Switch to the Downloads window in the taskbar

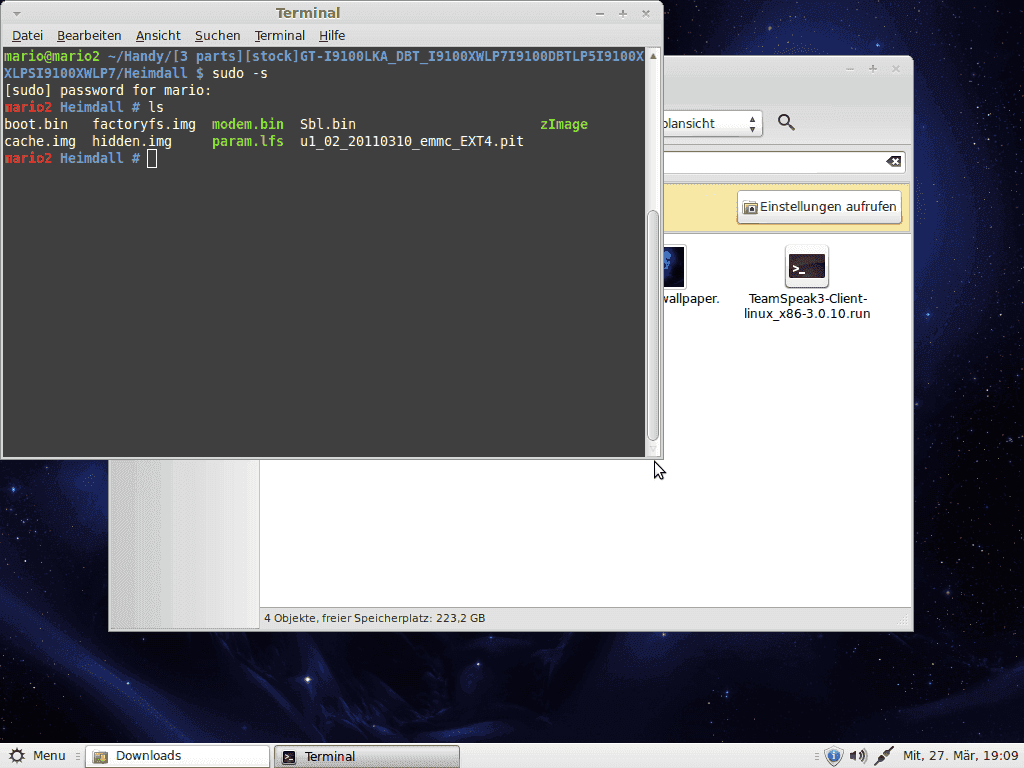coord(177,756)
